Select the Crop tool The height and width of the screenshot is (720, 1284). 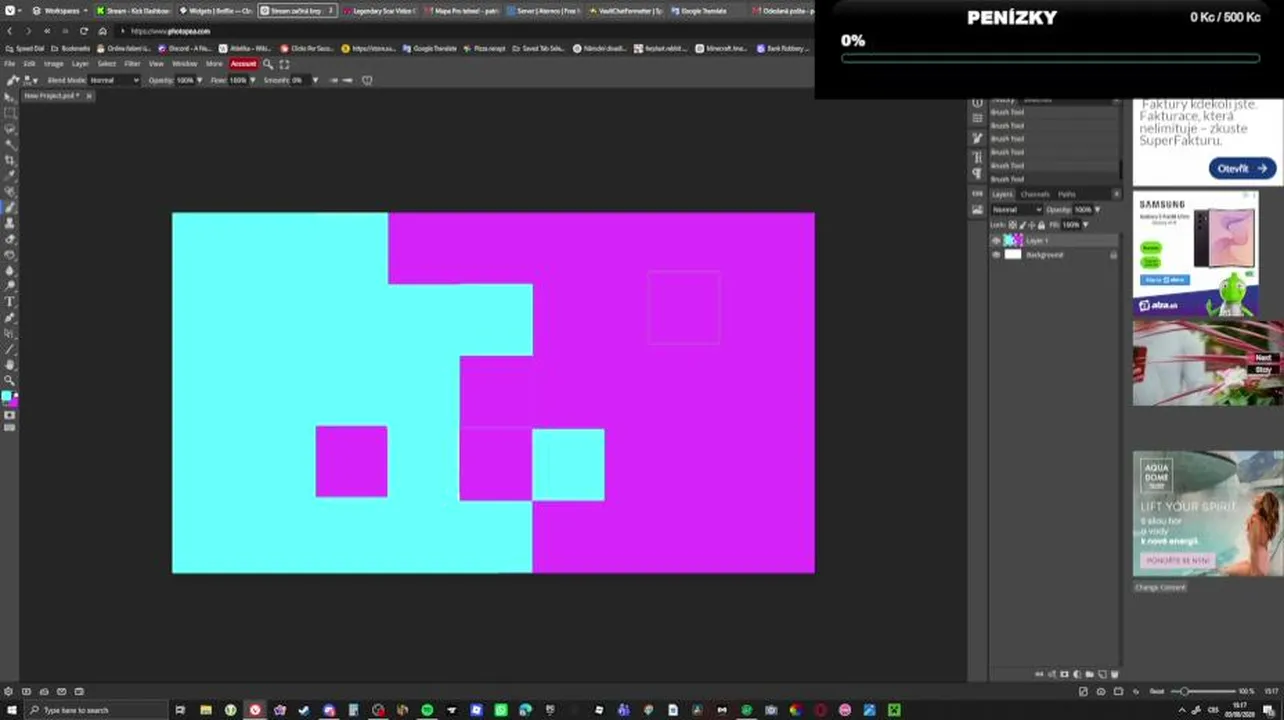click(x=10, y=160)
